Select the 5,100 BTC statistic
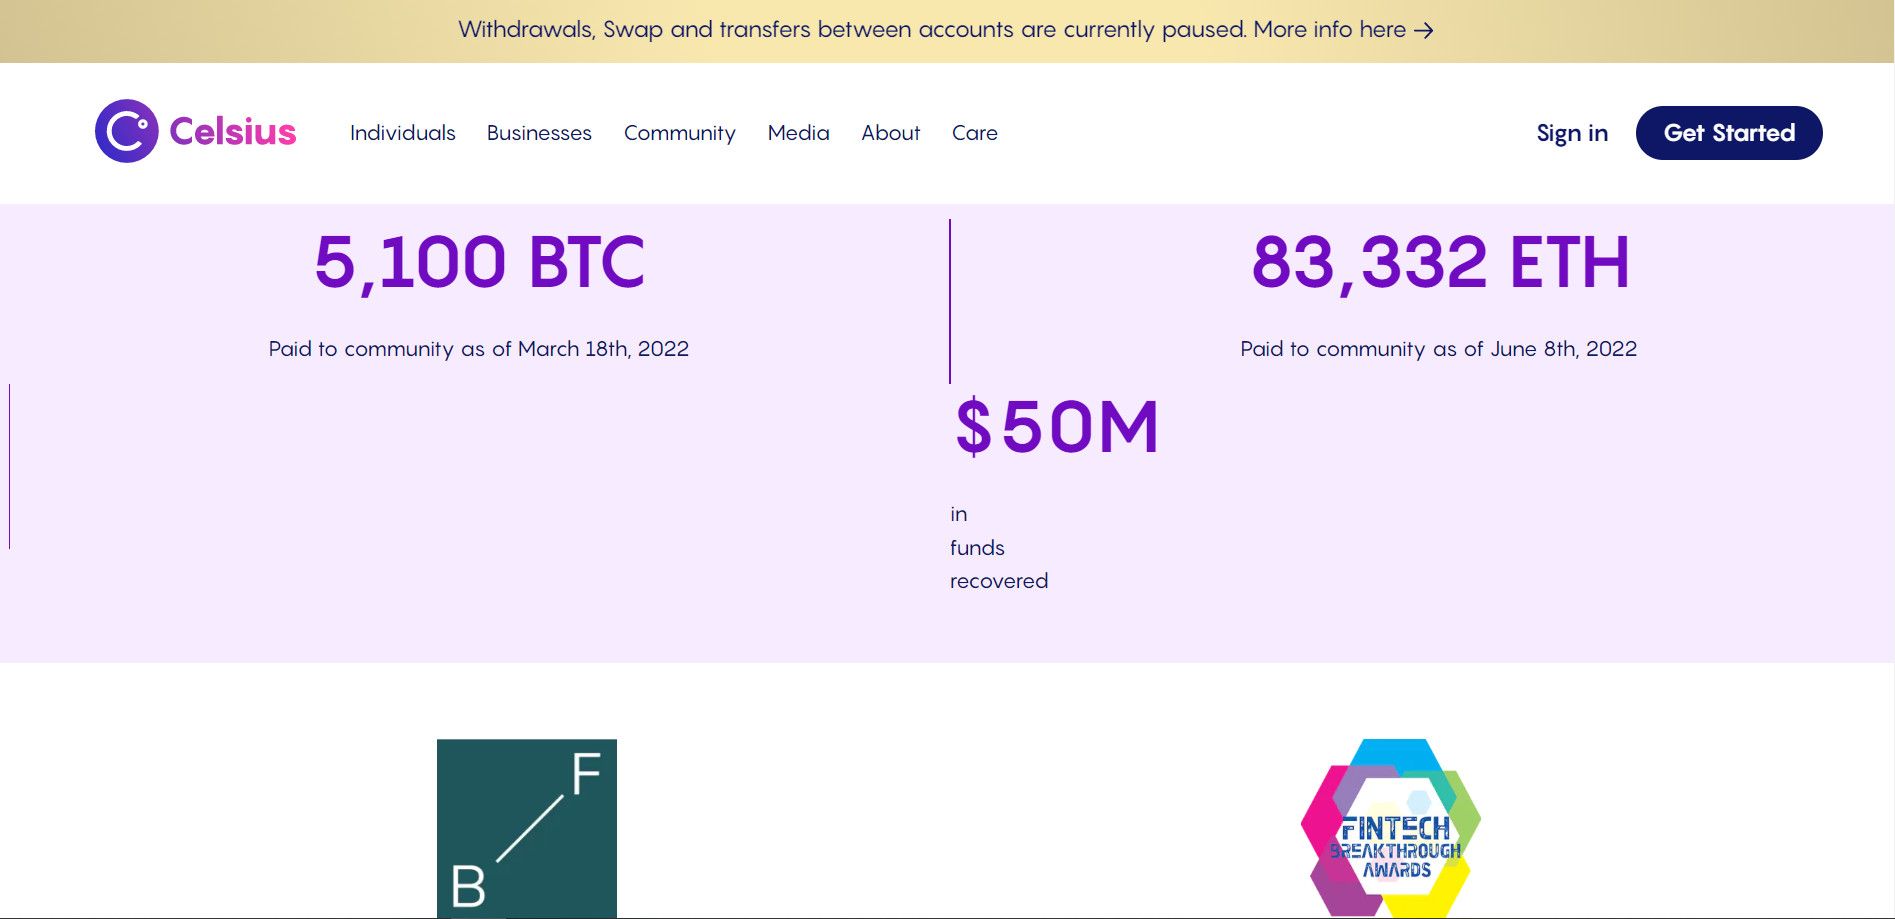 coord(480,263)
